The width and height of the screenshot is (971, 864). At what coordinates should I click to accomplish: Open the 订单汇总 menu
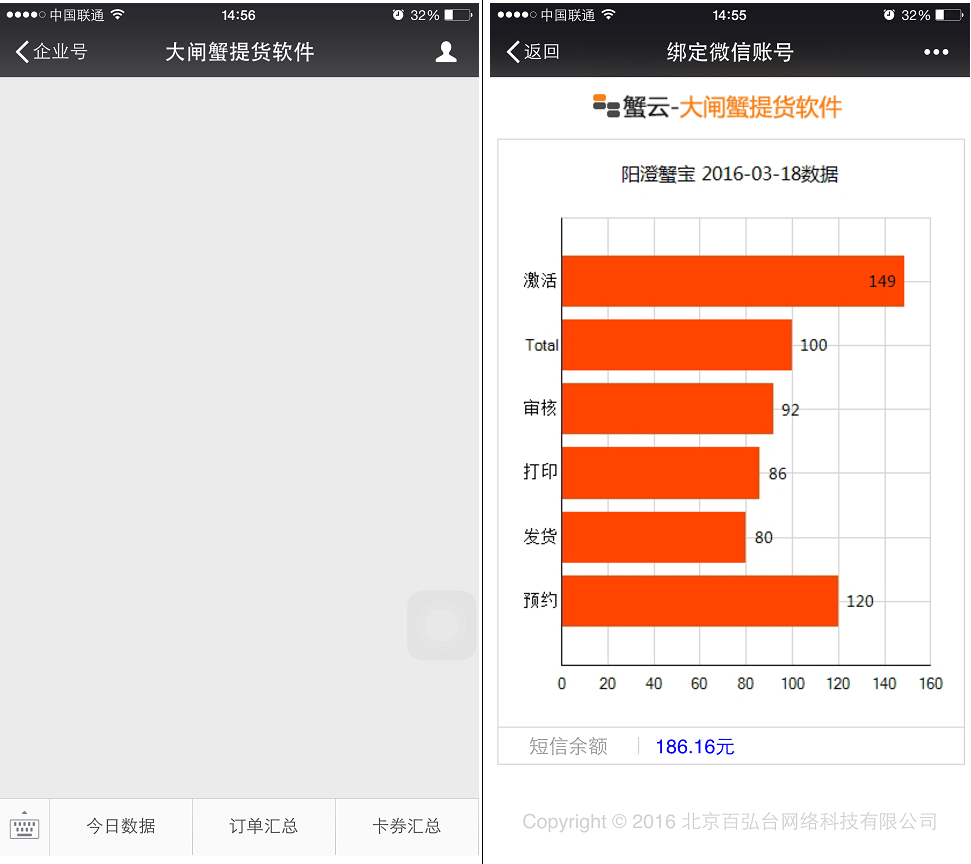264,826
